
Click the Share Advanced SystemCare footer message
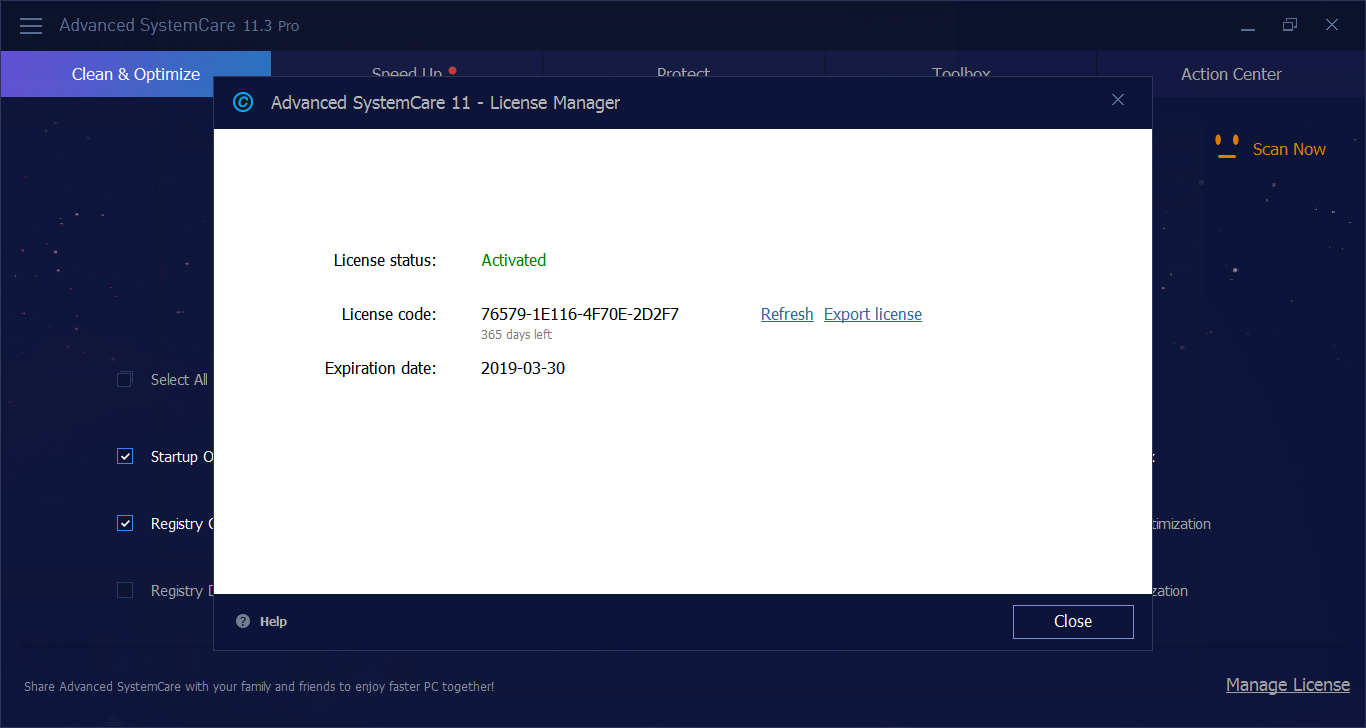[x=259, y=687]
